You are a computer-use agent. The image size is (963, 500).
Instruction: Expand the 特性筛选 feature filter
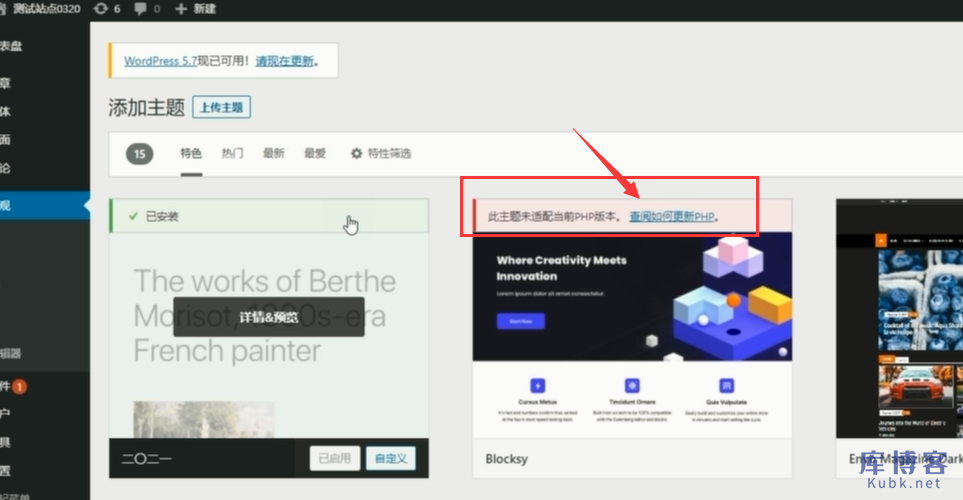click(388, 154)
